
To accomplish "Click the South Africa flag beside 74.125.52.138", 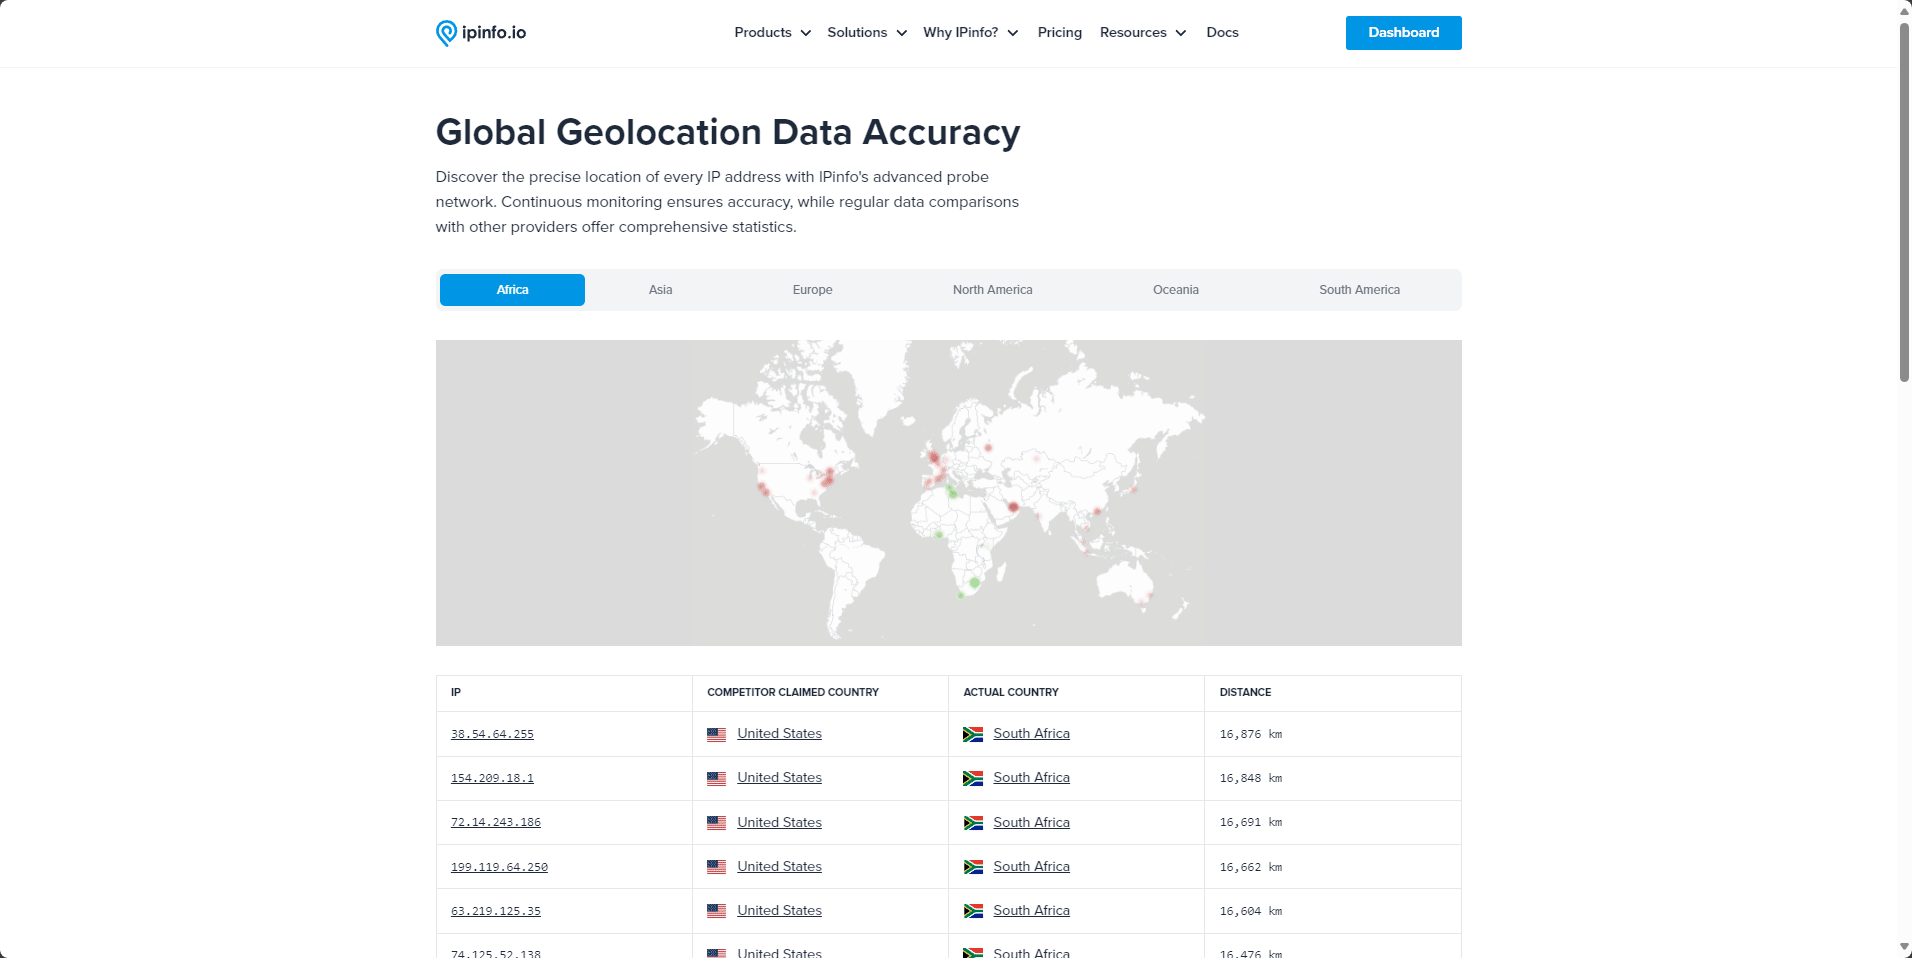I will point(973,952).
